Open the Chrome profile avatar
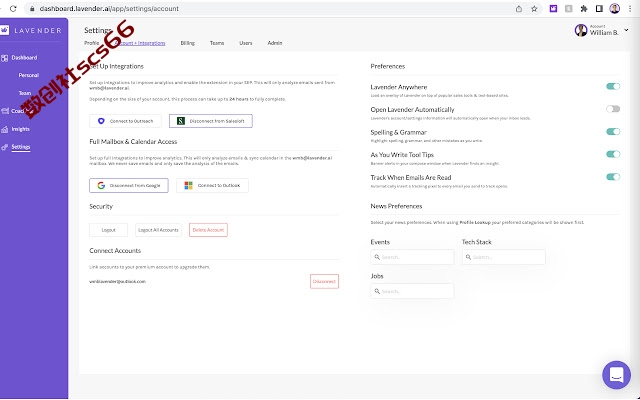 pyautogui.click(x=614, y=9)
